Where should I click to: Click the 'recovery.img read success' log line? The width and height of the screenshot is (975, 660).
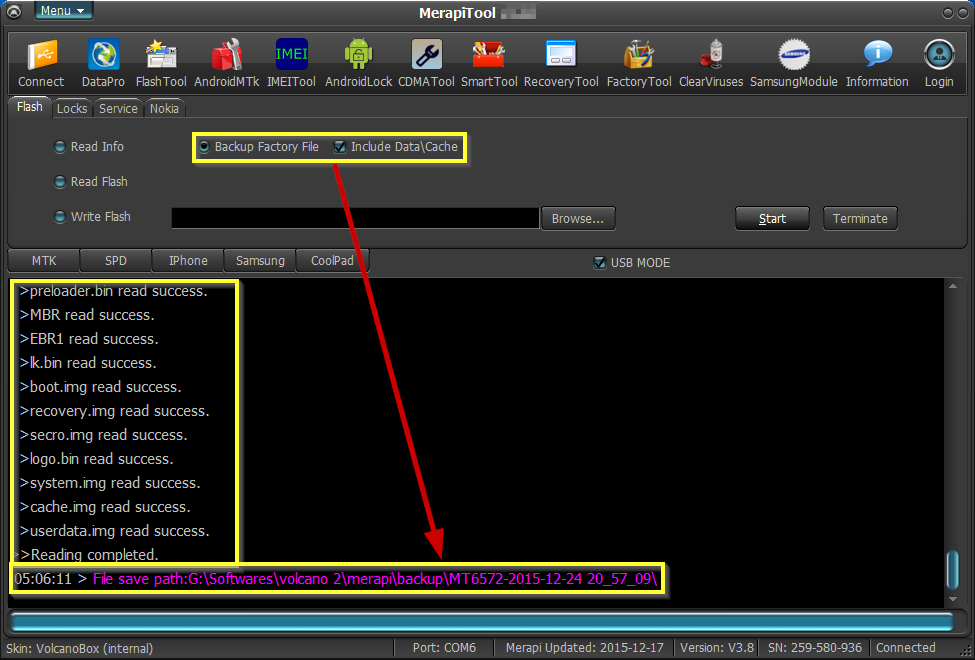click(114, 411)
